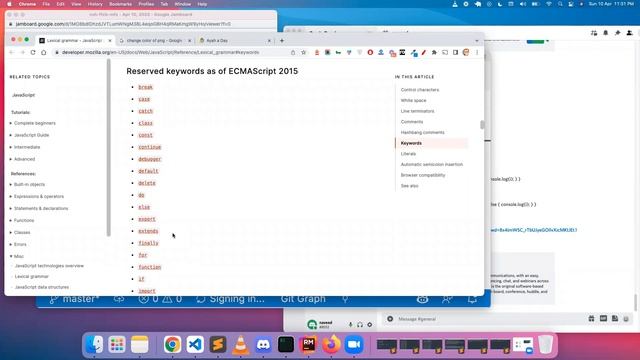Open the import keyword link

pyautogui.click(x=147, y=291)
